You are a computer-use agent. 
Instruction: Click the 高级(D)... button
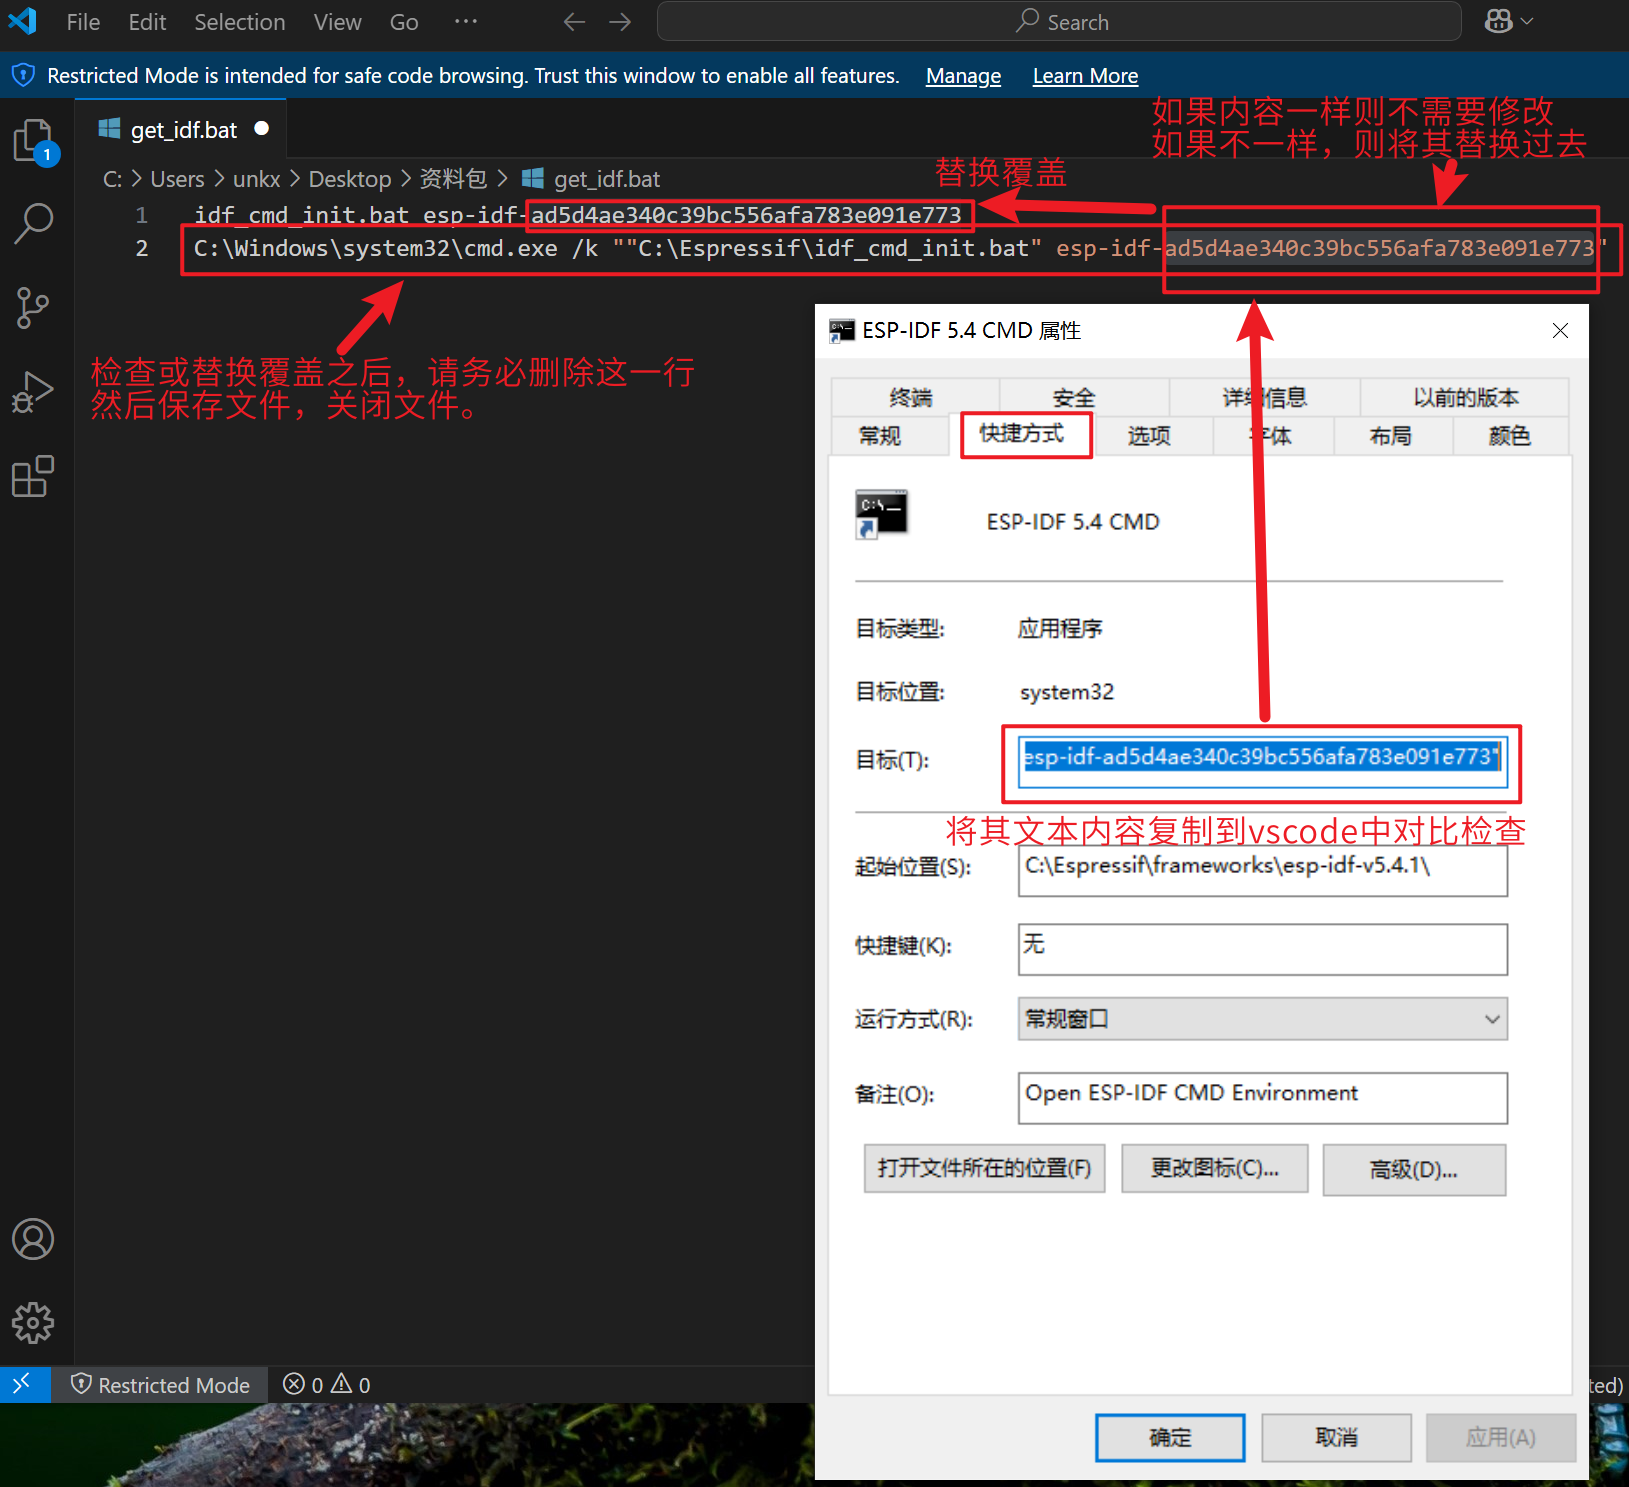pyautogui.click(x=1414, y=1169)
